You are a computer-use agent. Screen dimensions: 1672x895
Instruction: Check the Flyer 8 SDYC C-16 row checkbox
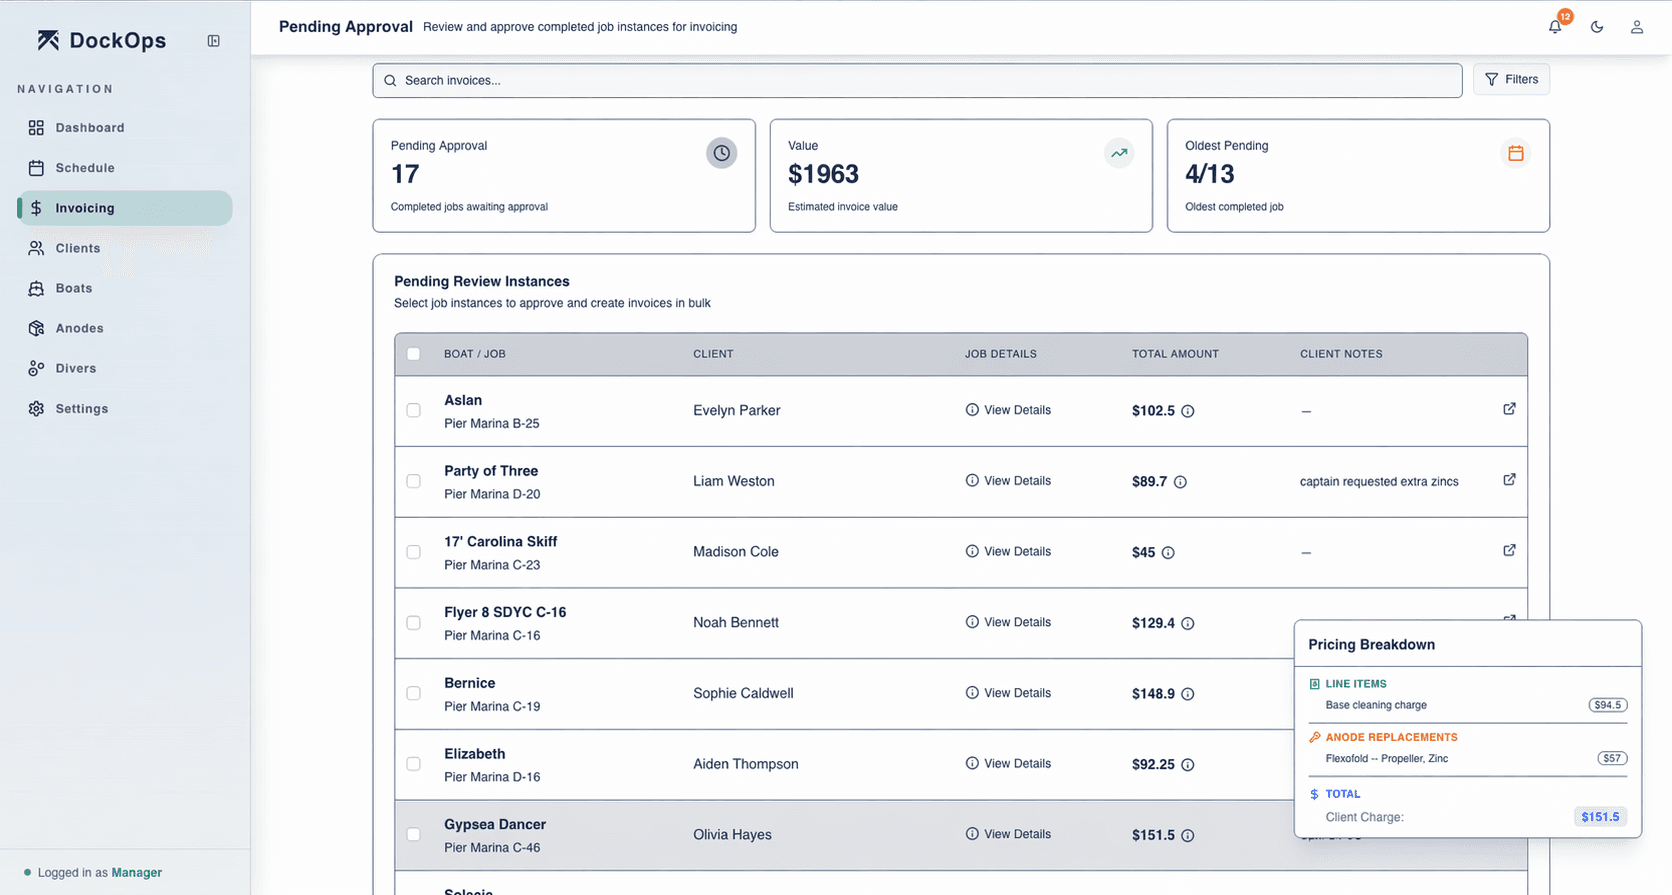(x=414, y=623)
